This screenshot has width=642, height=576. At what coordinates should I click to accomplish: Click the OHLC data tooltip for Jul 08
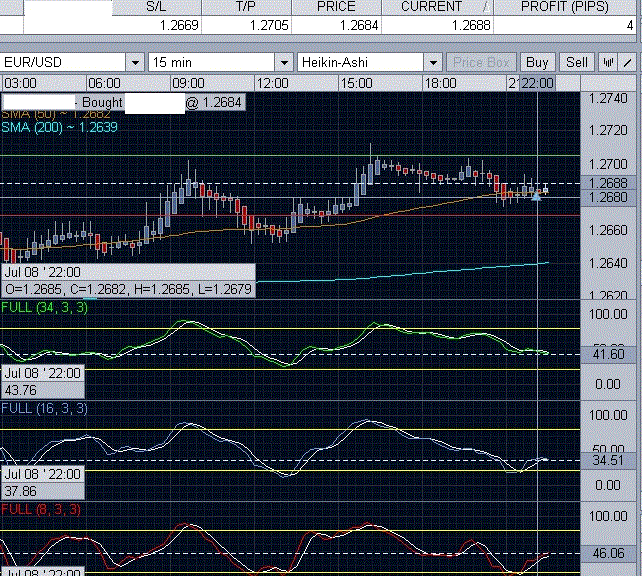click(x=128, y=281)
